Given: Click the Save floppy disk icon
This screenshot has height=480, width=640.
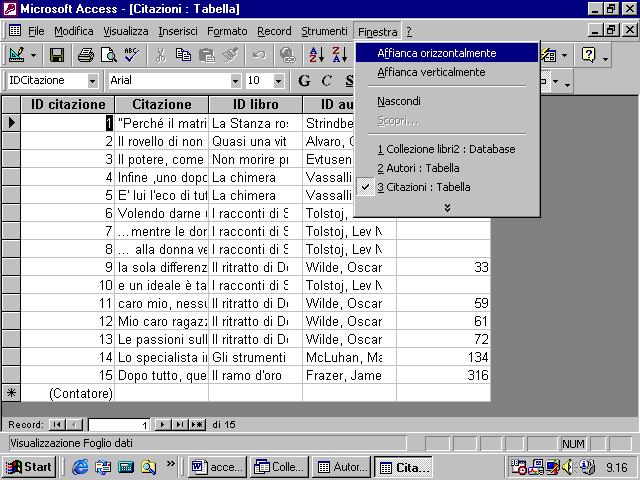Looking at the screenshot, I should click(x=57, y=55).
